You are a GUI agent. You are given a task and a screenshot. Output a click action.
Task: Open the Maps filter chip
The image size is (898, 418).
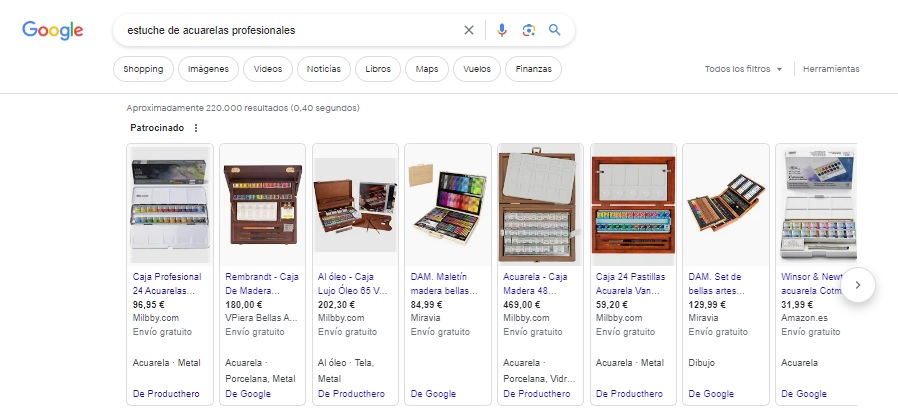tap(427, 69)
